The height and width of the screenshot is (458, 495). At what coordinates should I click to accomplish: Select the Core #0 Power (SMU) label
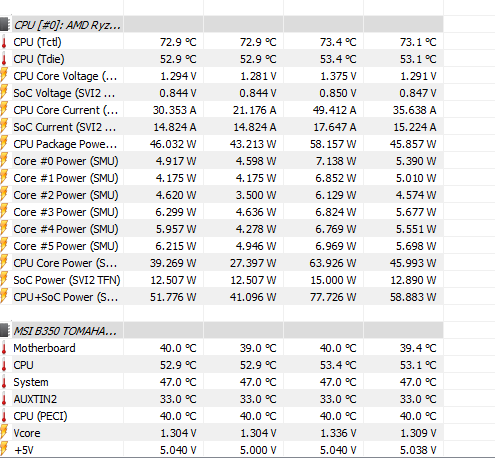tap(66, 161)
